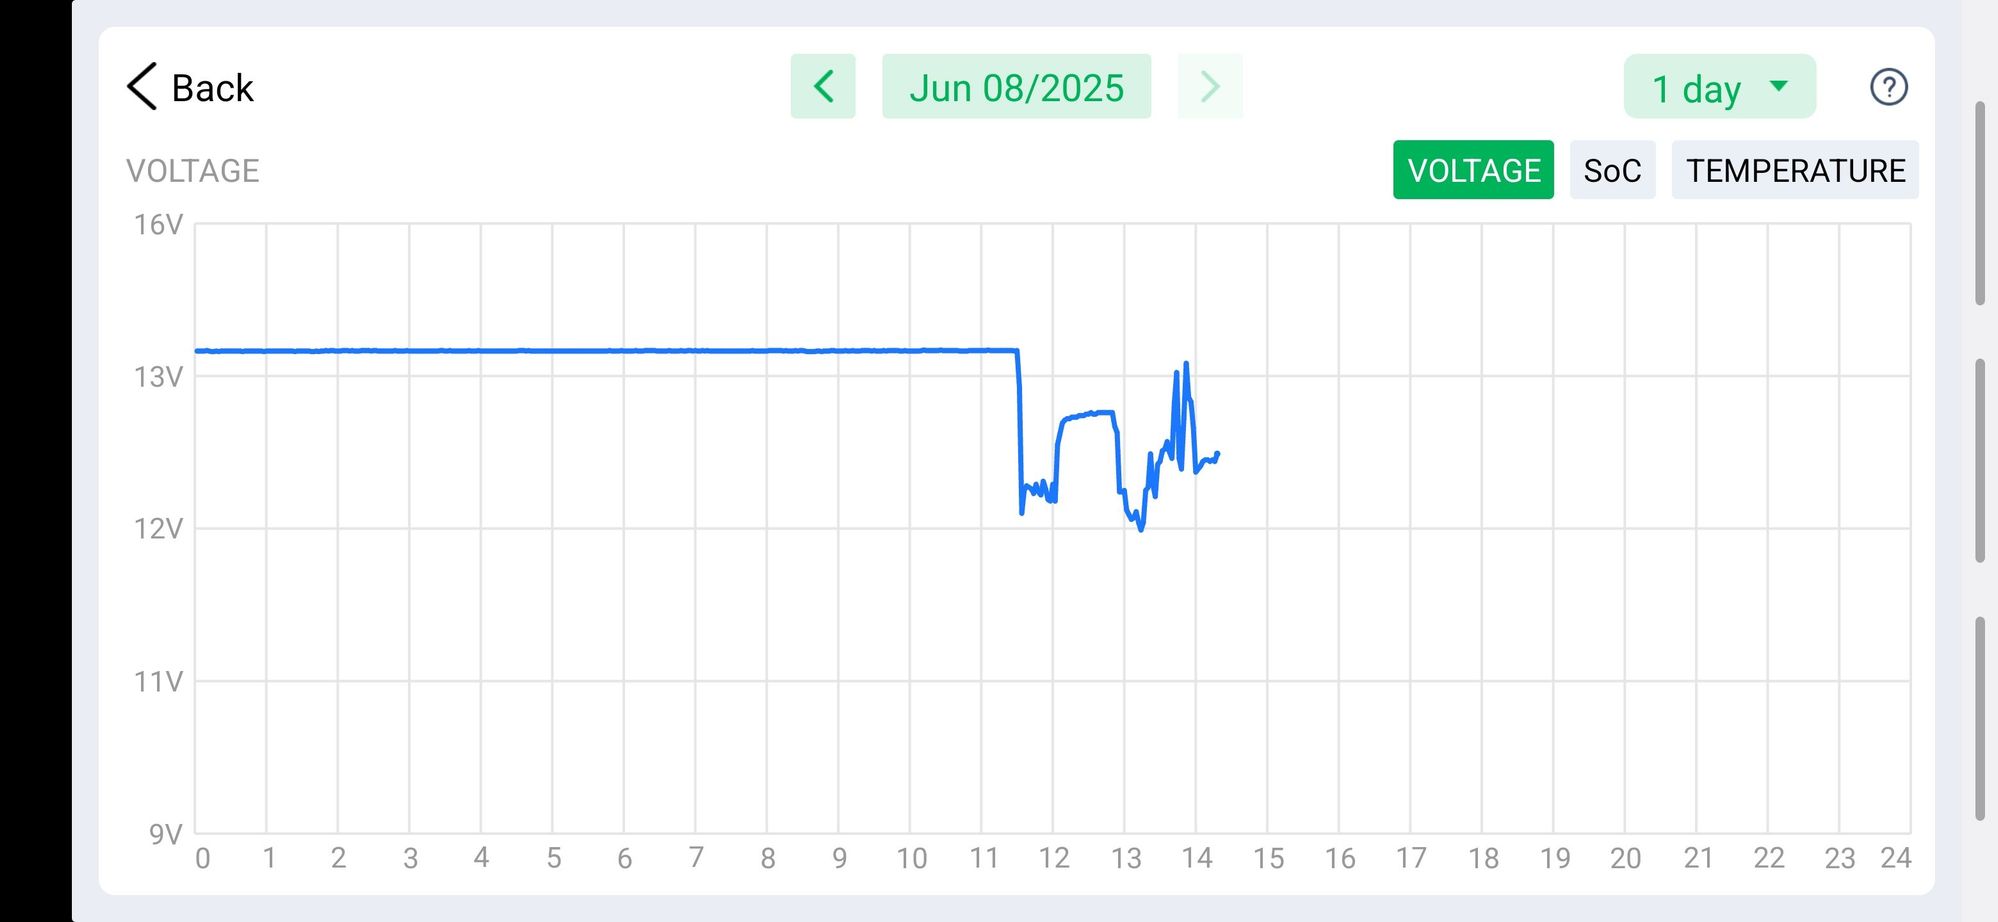The height and width of the screenshot is (922, 1998).
Task: Click the voltage peak near hour 14
Action: (1186, 365)
